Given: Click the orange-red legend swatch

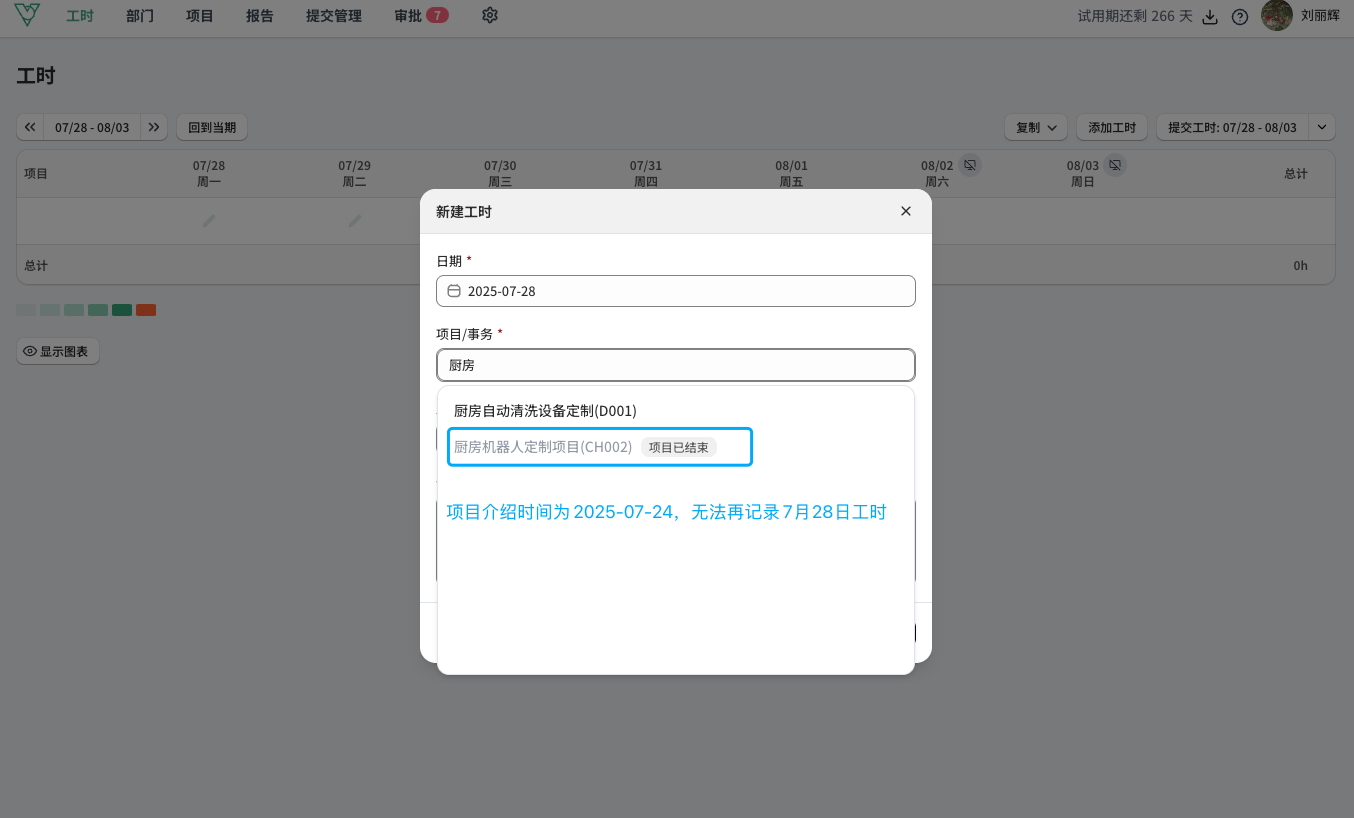Looking at the screenshot, I should (x=146, y=310).
